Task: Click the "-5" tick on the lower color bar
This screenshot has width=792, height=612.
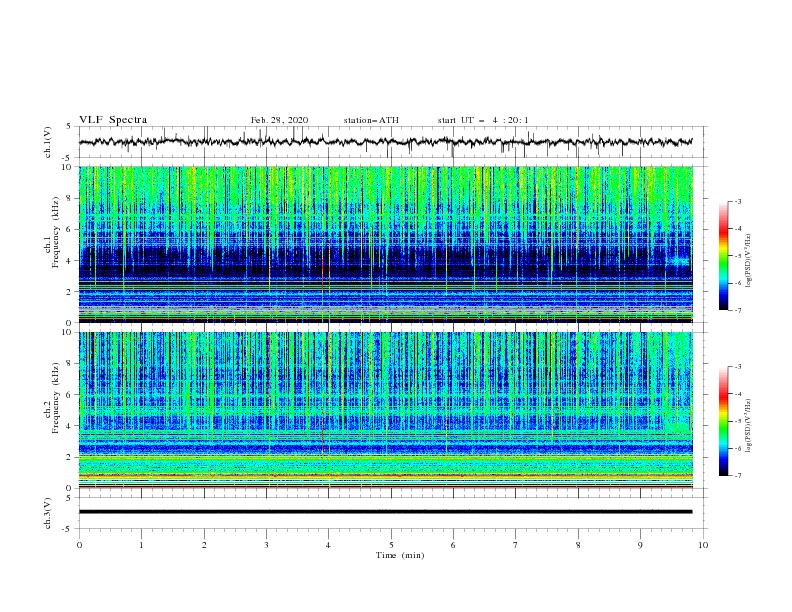Action: 737,421
